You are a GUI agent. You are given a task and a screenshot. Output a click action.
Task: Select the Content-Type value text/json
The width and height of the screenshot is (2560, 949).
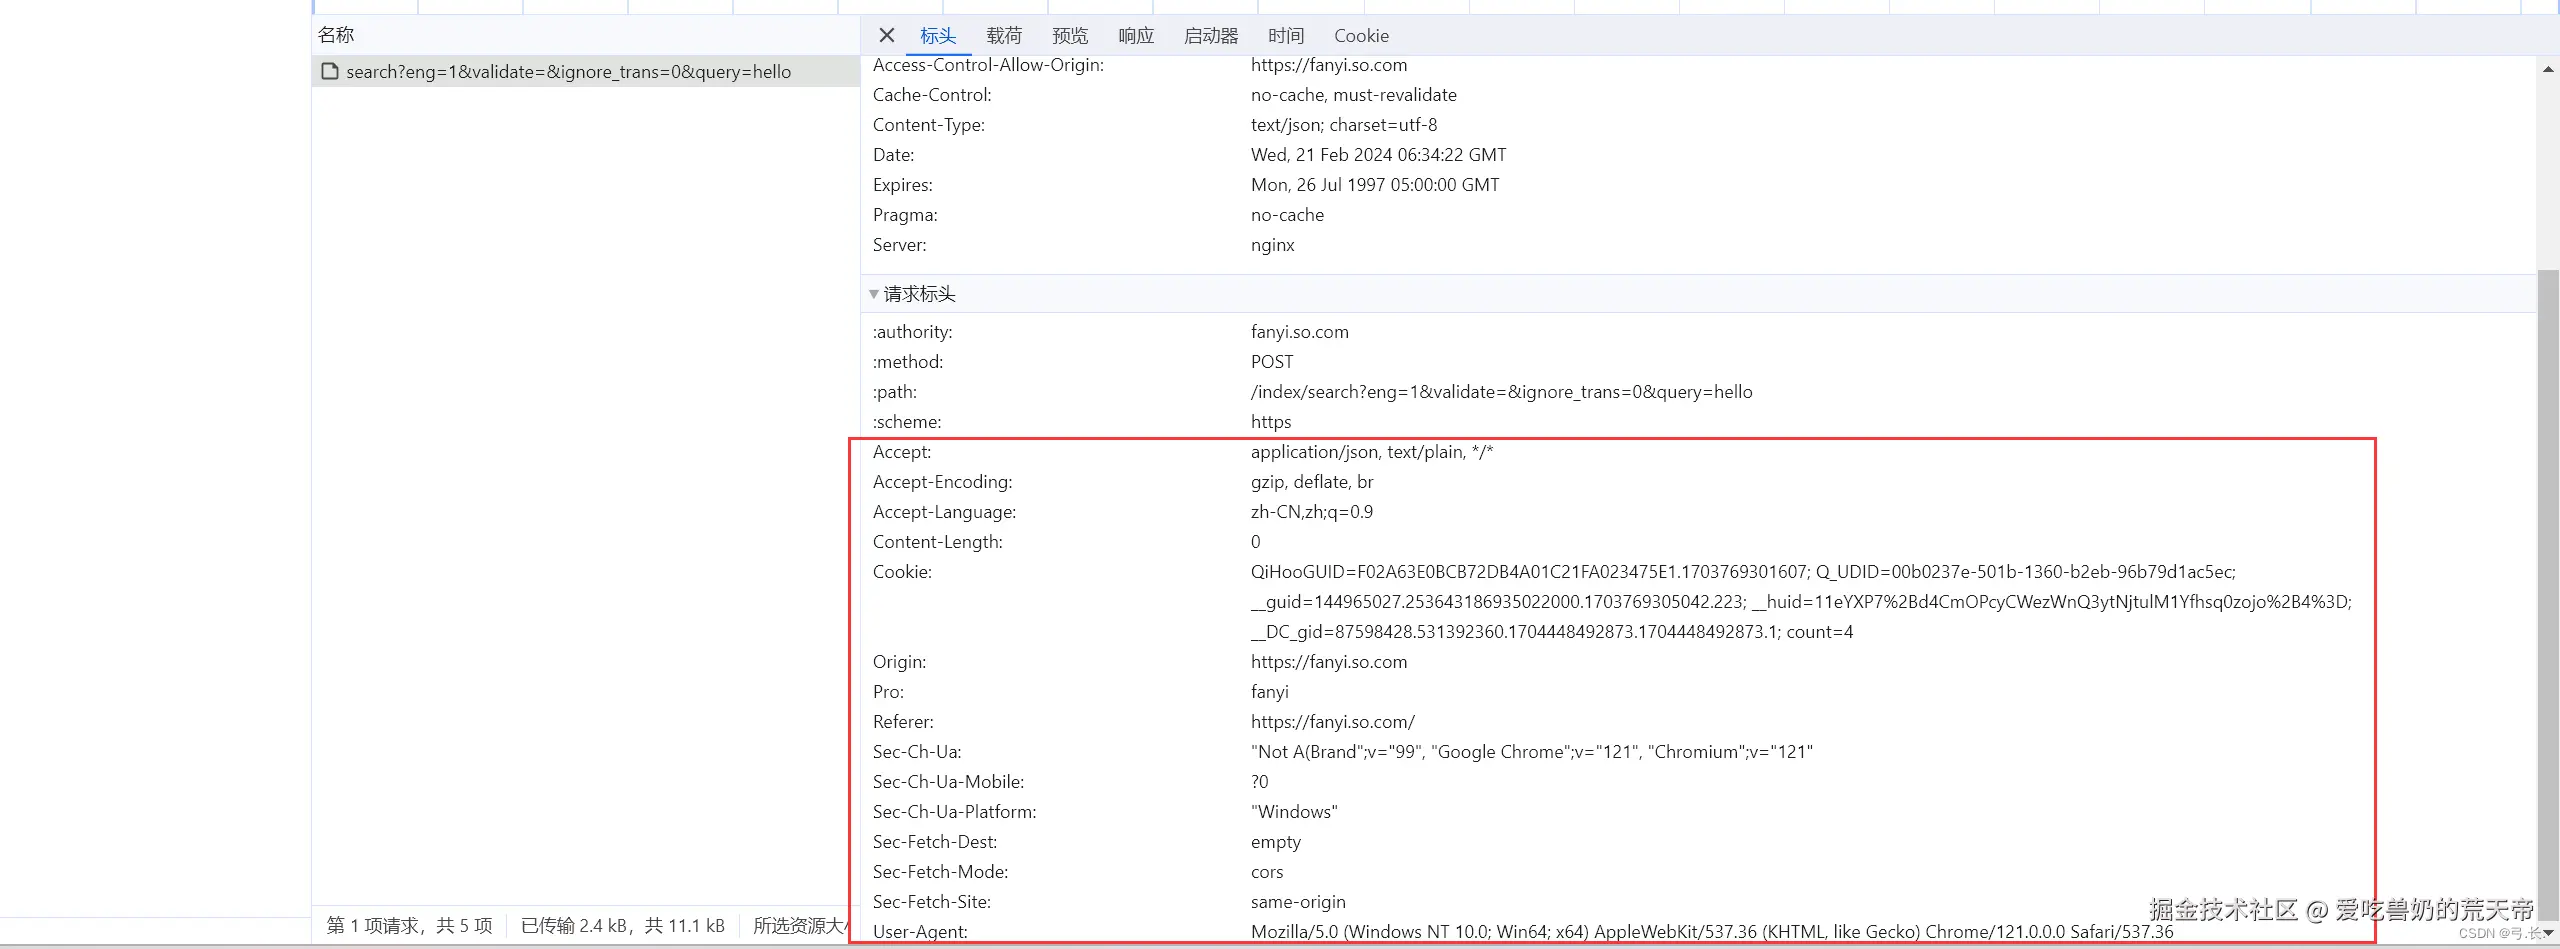(1343, 125)
